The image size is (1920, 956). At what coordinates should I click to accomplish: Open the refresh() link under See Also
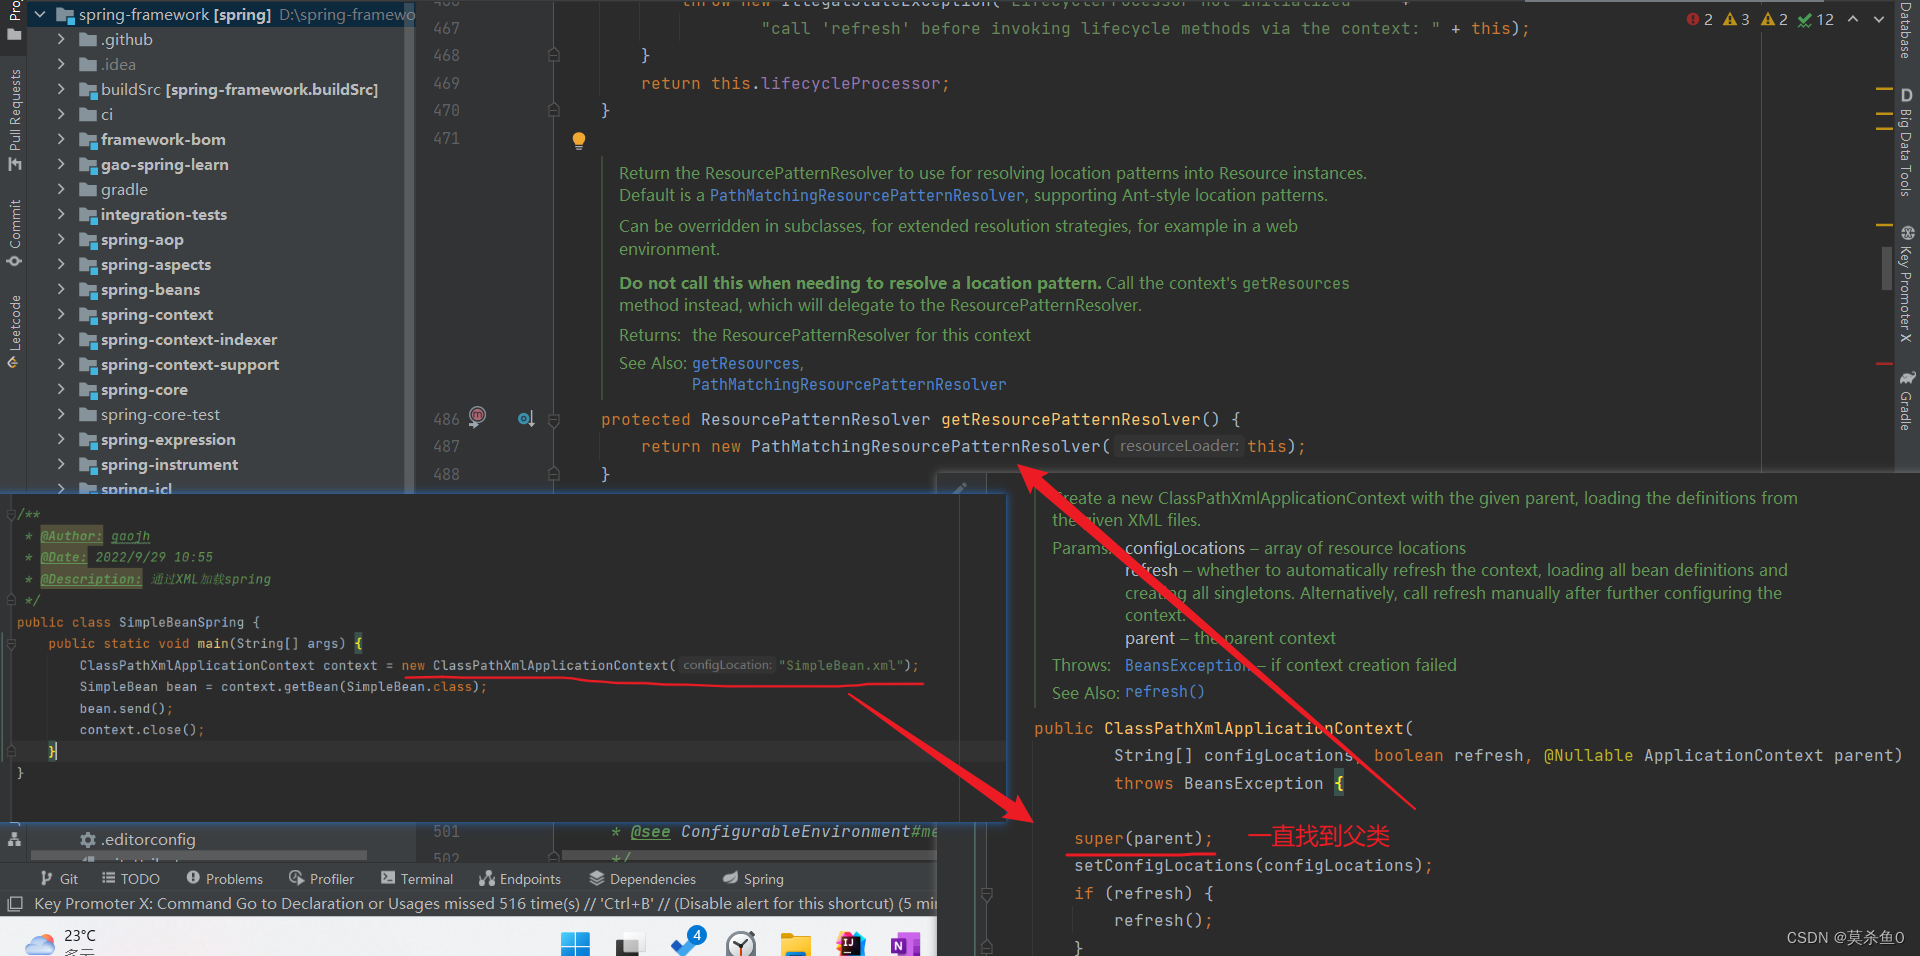coord(1164,692)
